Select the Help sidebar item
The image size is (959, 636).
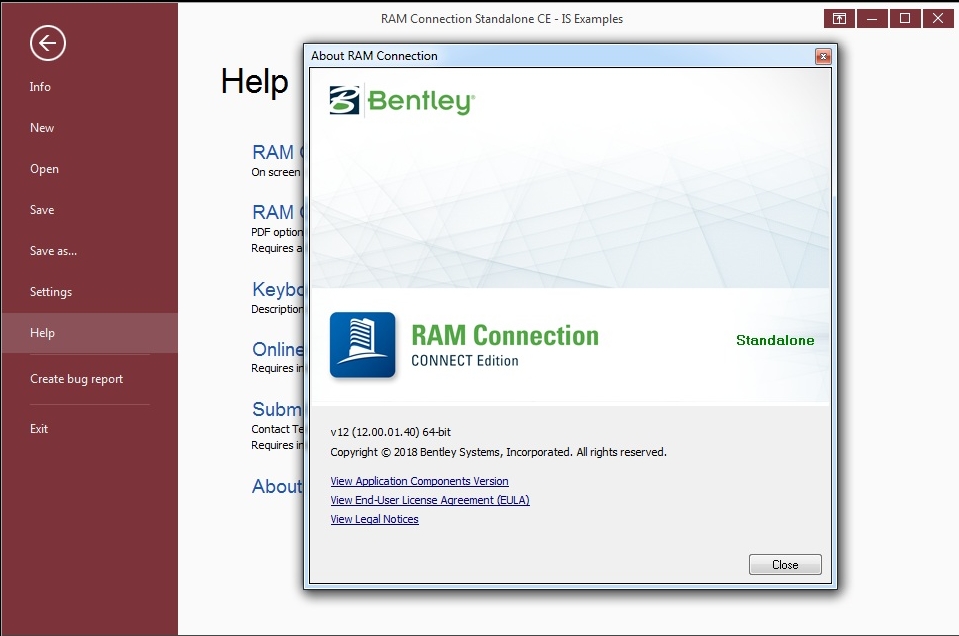tap(89, 333)
